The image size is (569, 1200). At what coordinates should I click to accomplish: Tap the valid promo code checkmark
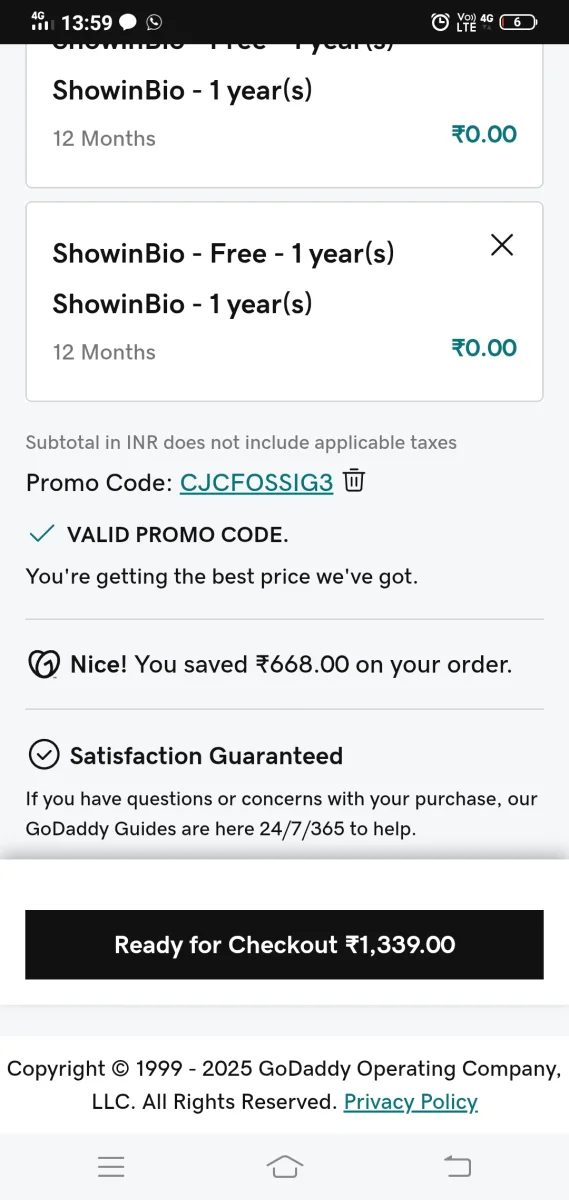(41, 534)
